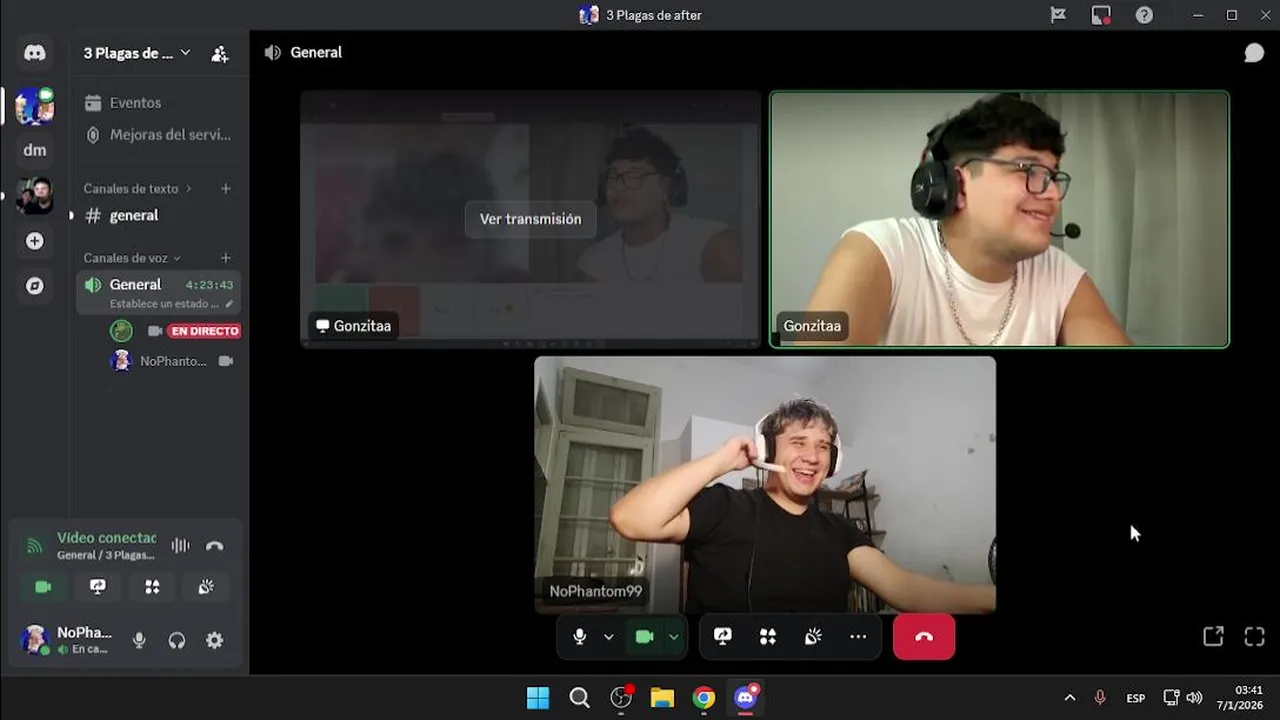Open Mejoras del servidor entry
Viewport: 1280px width, 720px height.
coord(157,134)
